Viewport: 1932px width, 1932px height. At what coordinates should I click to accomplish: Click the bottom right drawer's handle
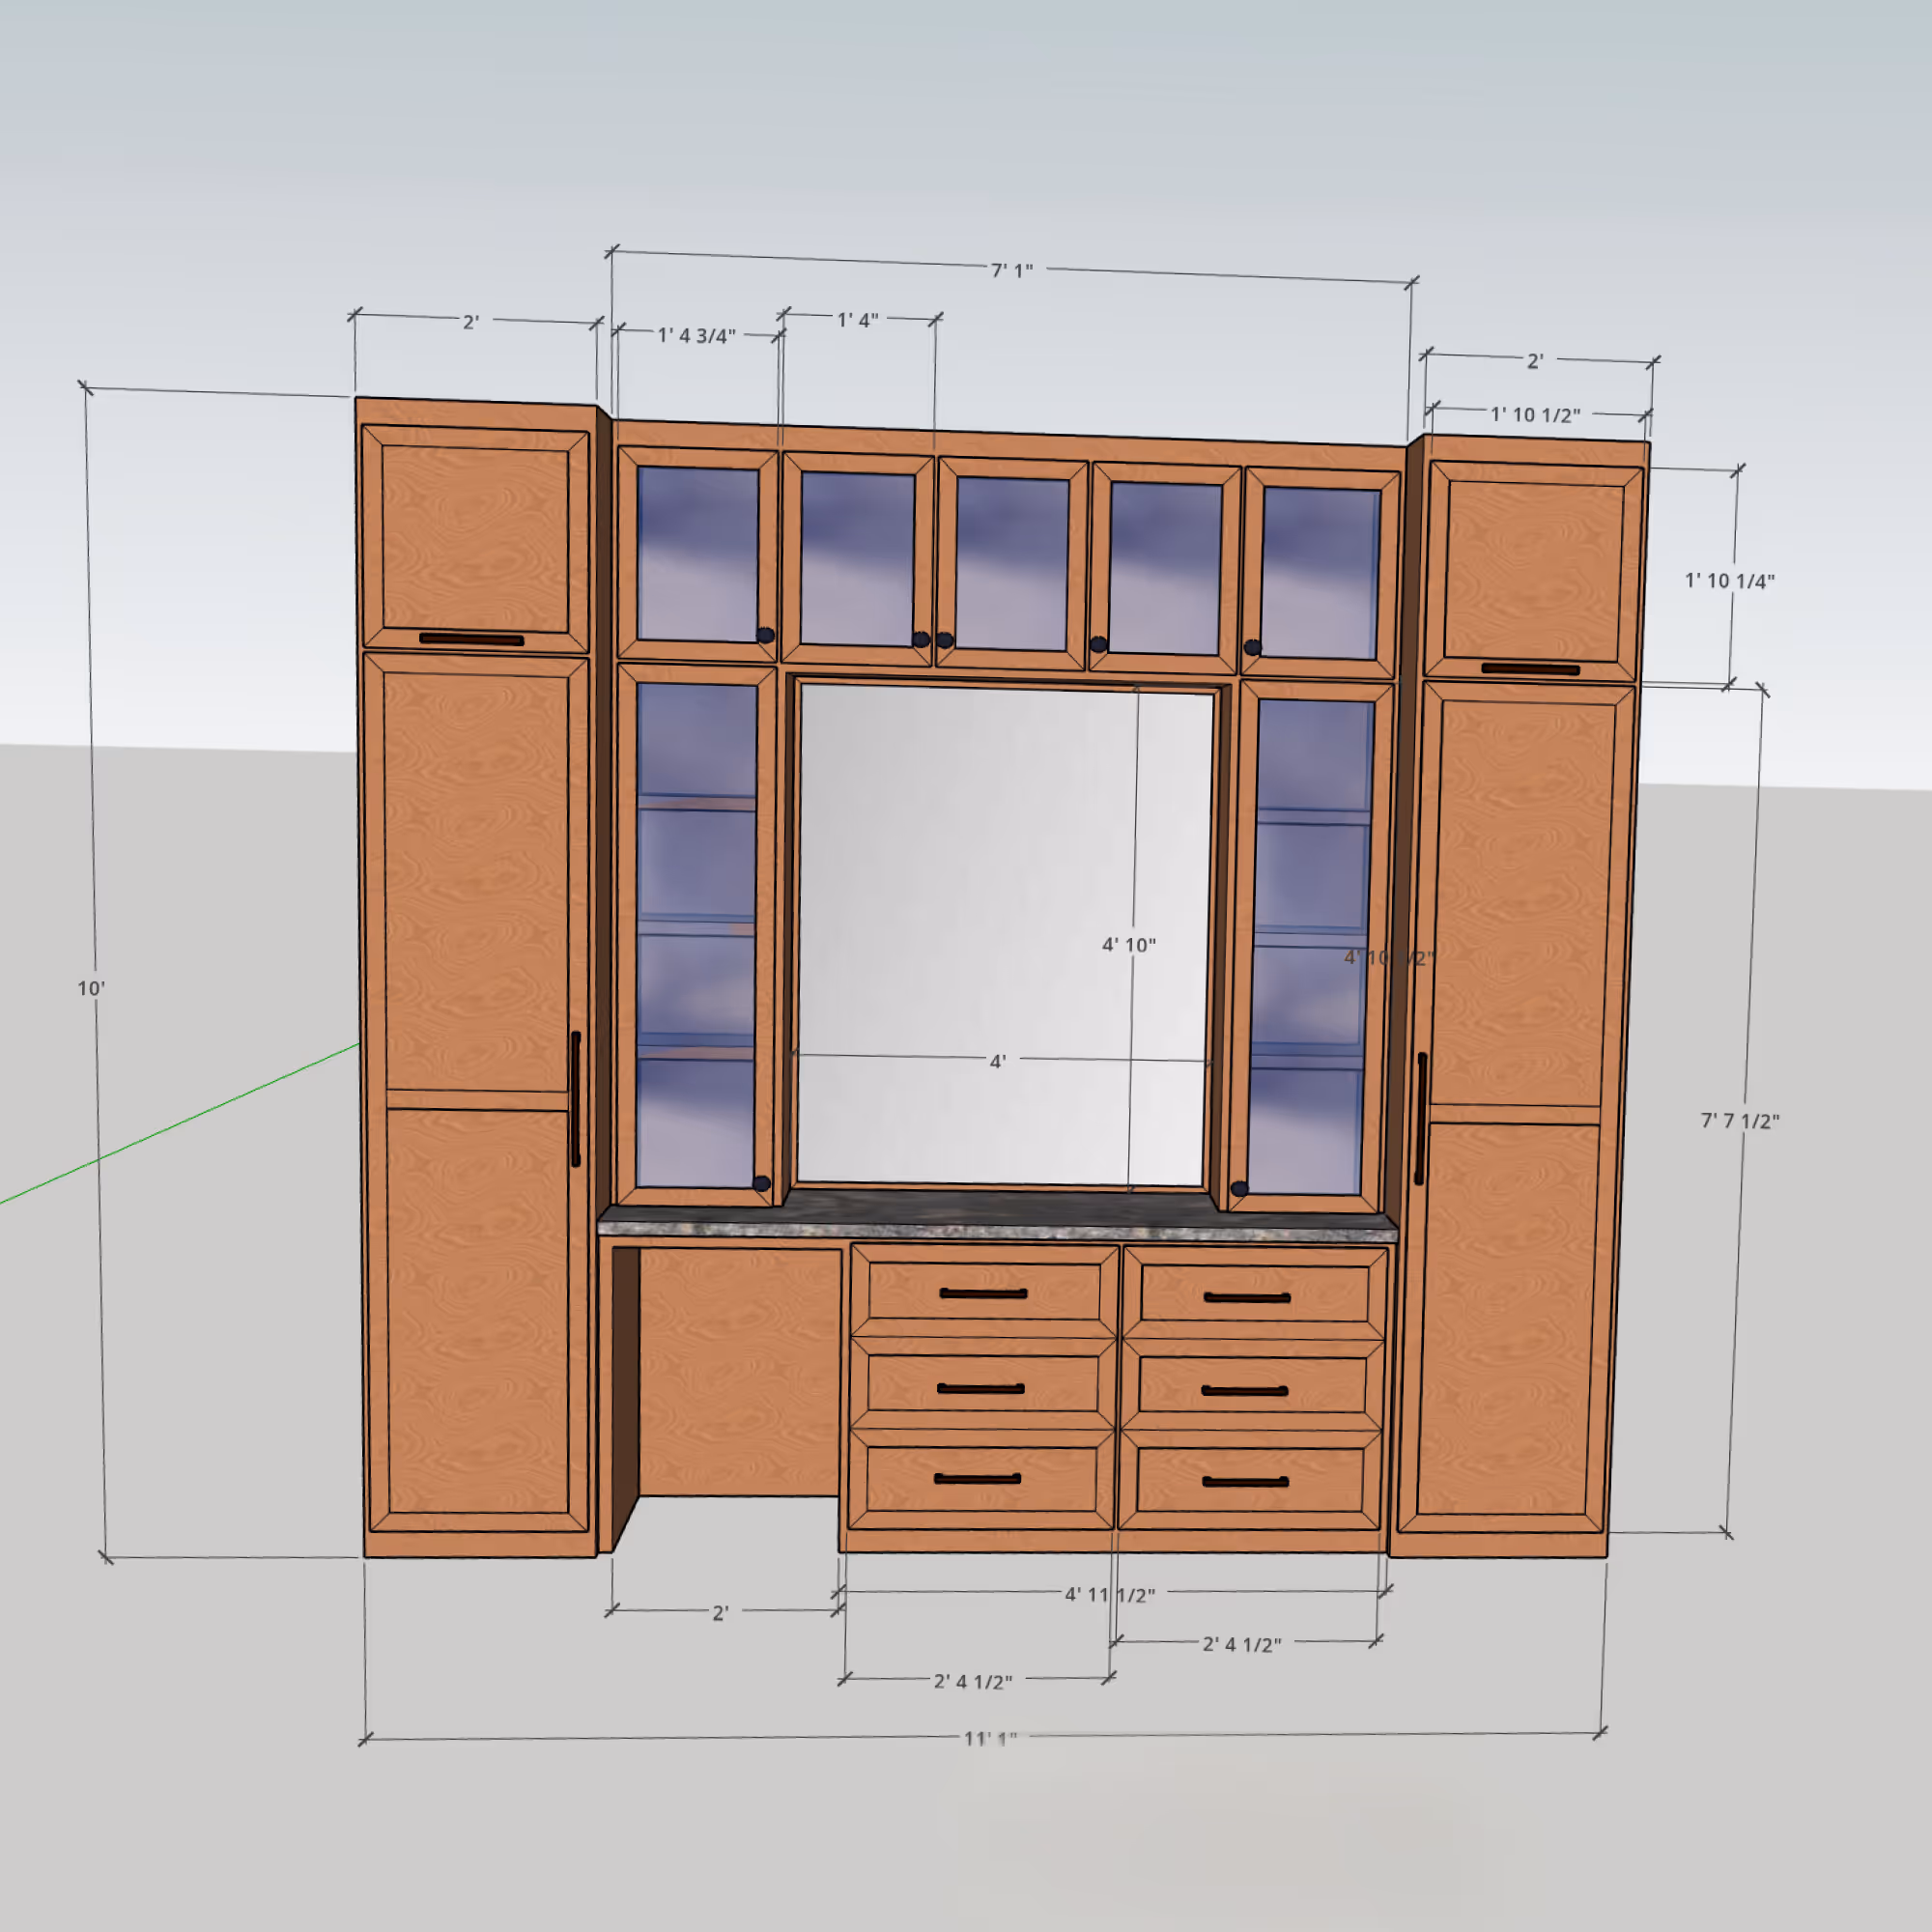(1245, 1481)
